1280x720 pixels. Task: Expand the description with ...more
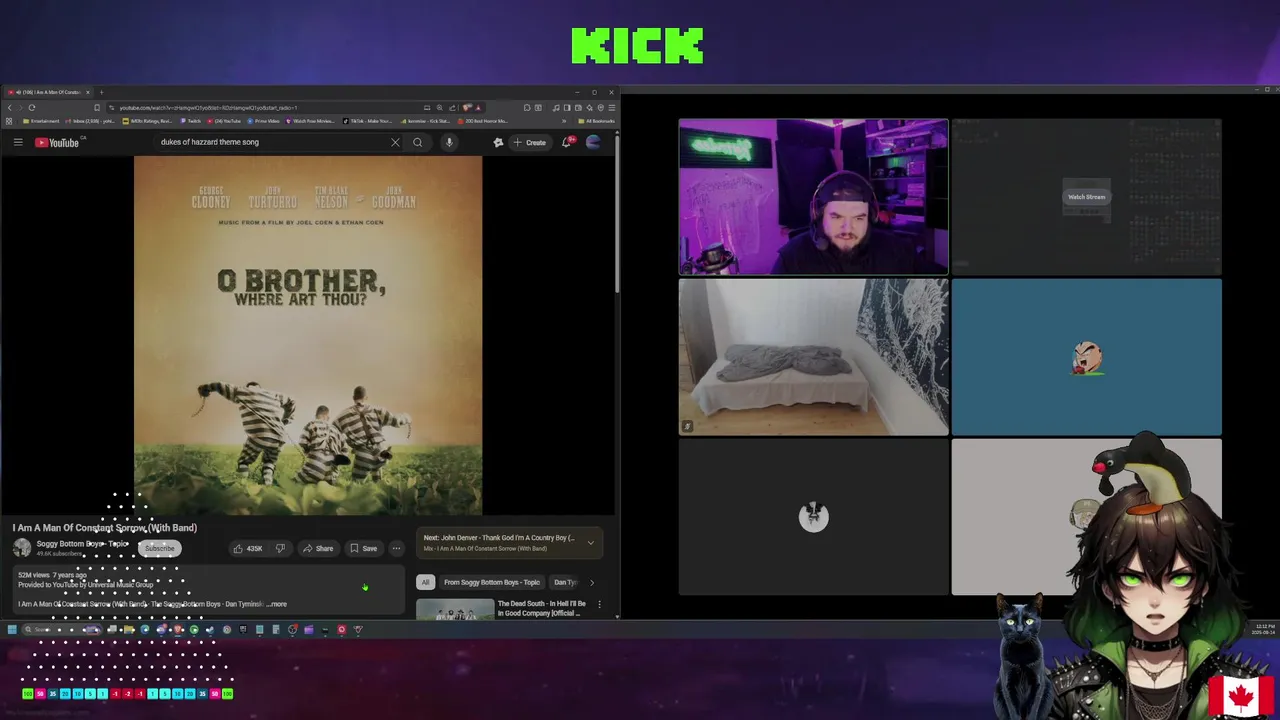[x=277, y=604]
